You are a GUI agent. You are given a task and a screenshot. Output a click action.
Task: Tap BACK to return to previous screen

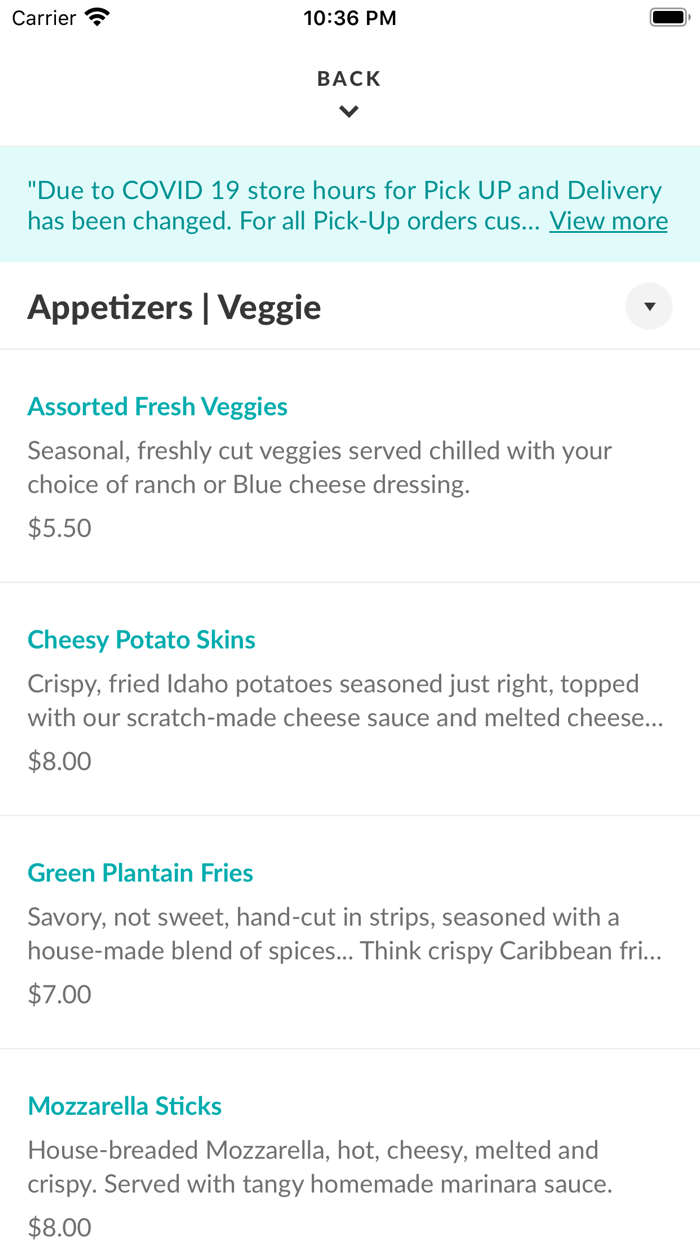coord(348,78)
